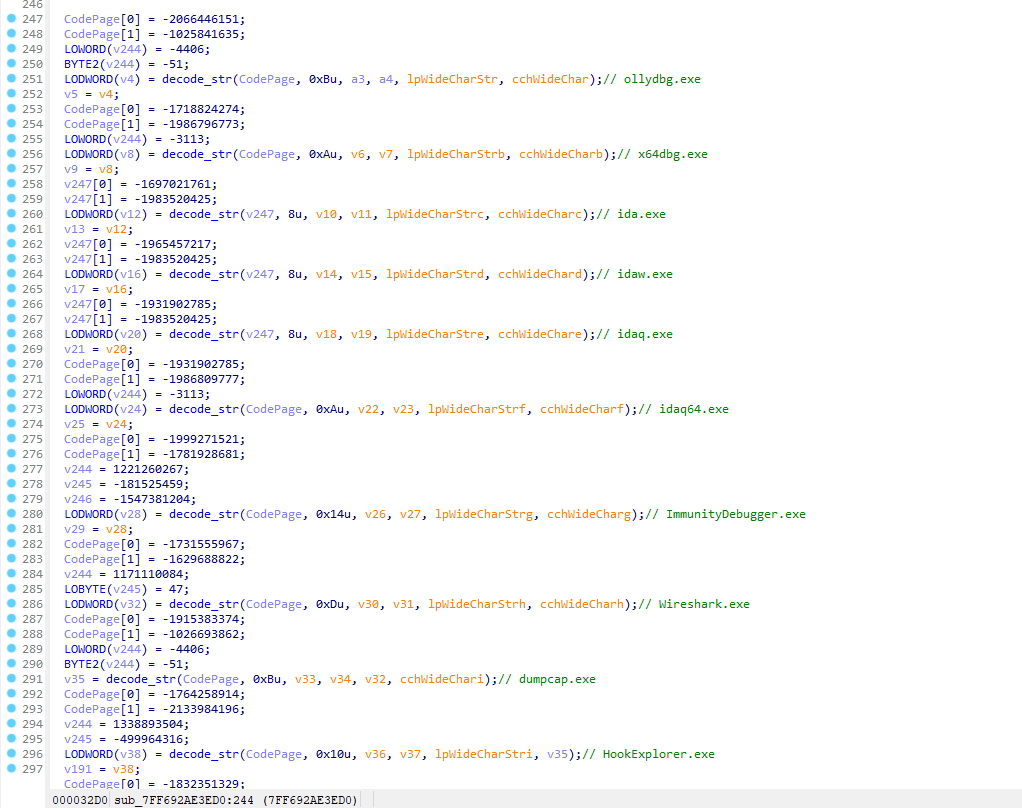This screenshot has height=808, width=1022.
Task: Click v191 assignment on line 297
Action: 78,768
